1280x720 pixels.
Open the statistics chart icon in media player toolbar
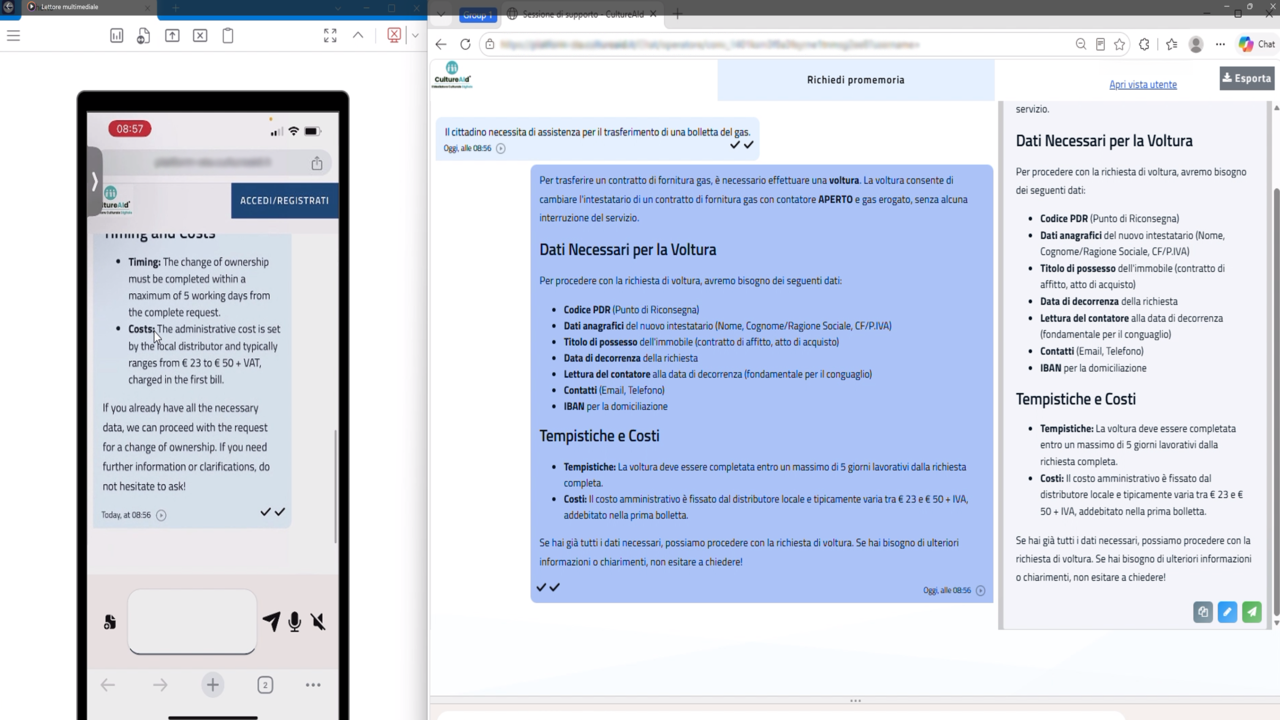117,35
